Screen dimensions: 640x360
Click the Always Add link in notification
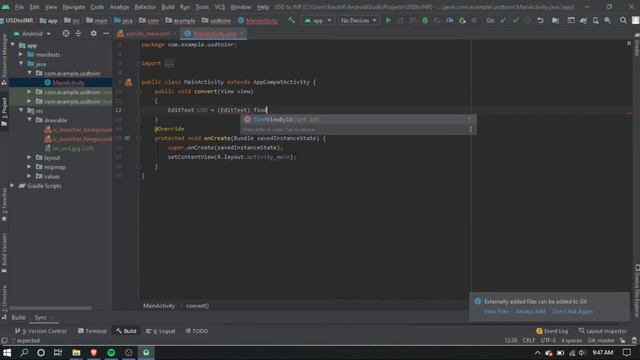click(530, 311)
